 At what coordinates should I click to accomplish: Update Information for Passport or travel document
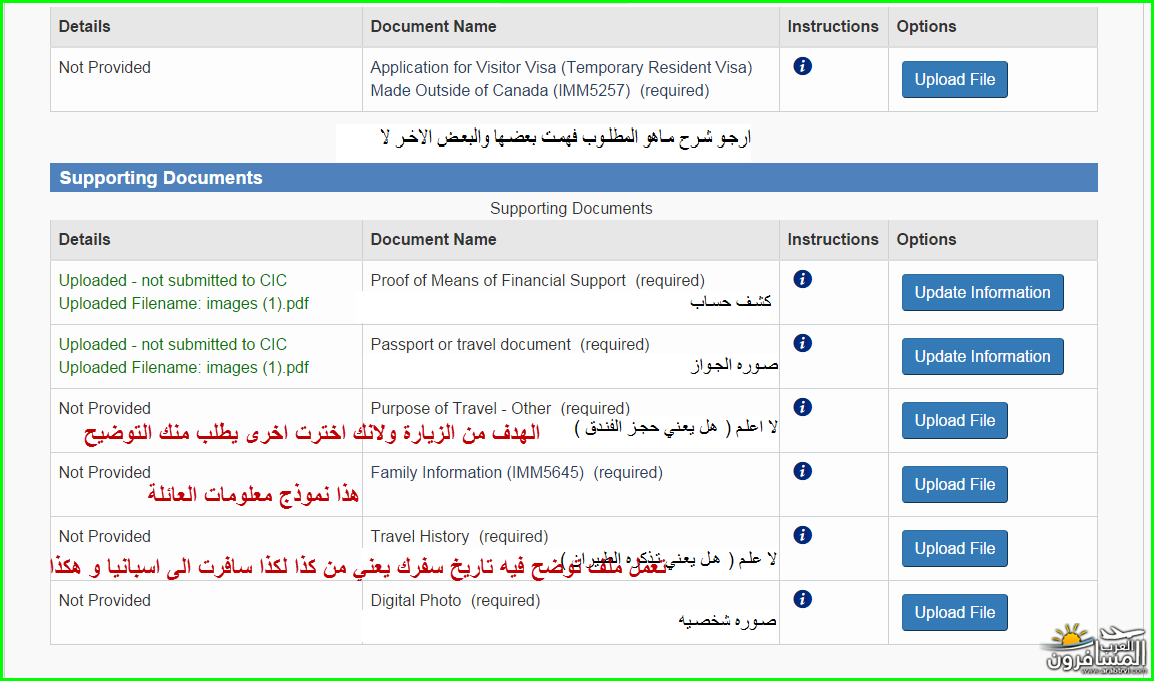983,356
